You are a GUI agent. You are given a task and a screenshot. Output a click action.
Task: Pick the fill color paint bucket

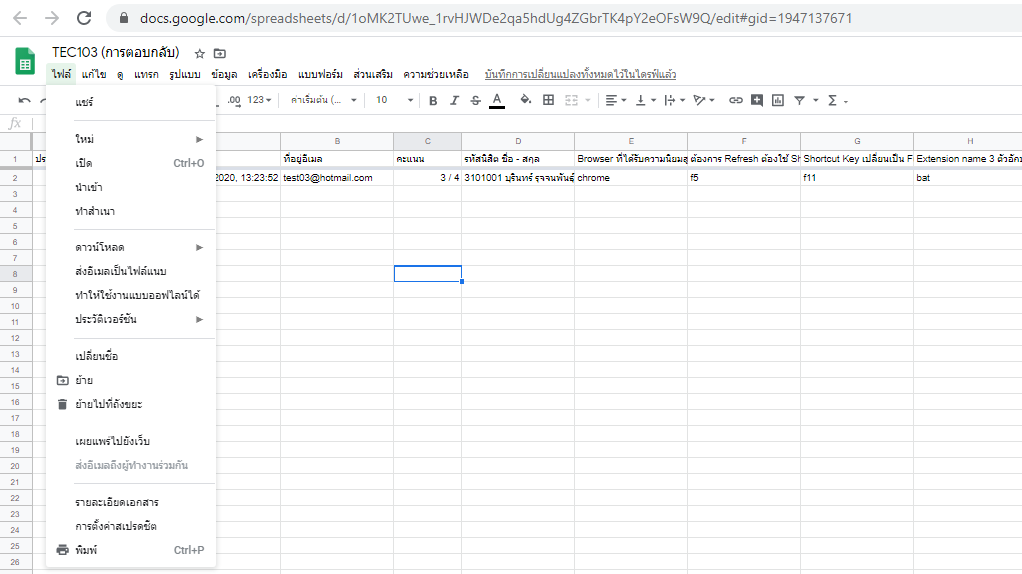[x=525, y=100]
